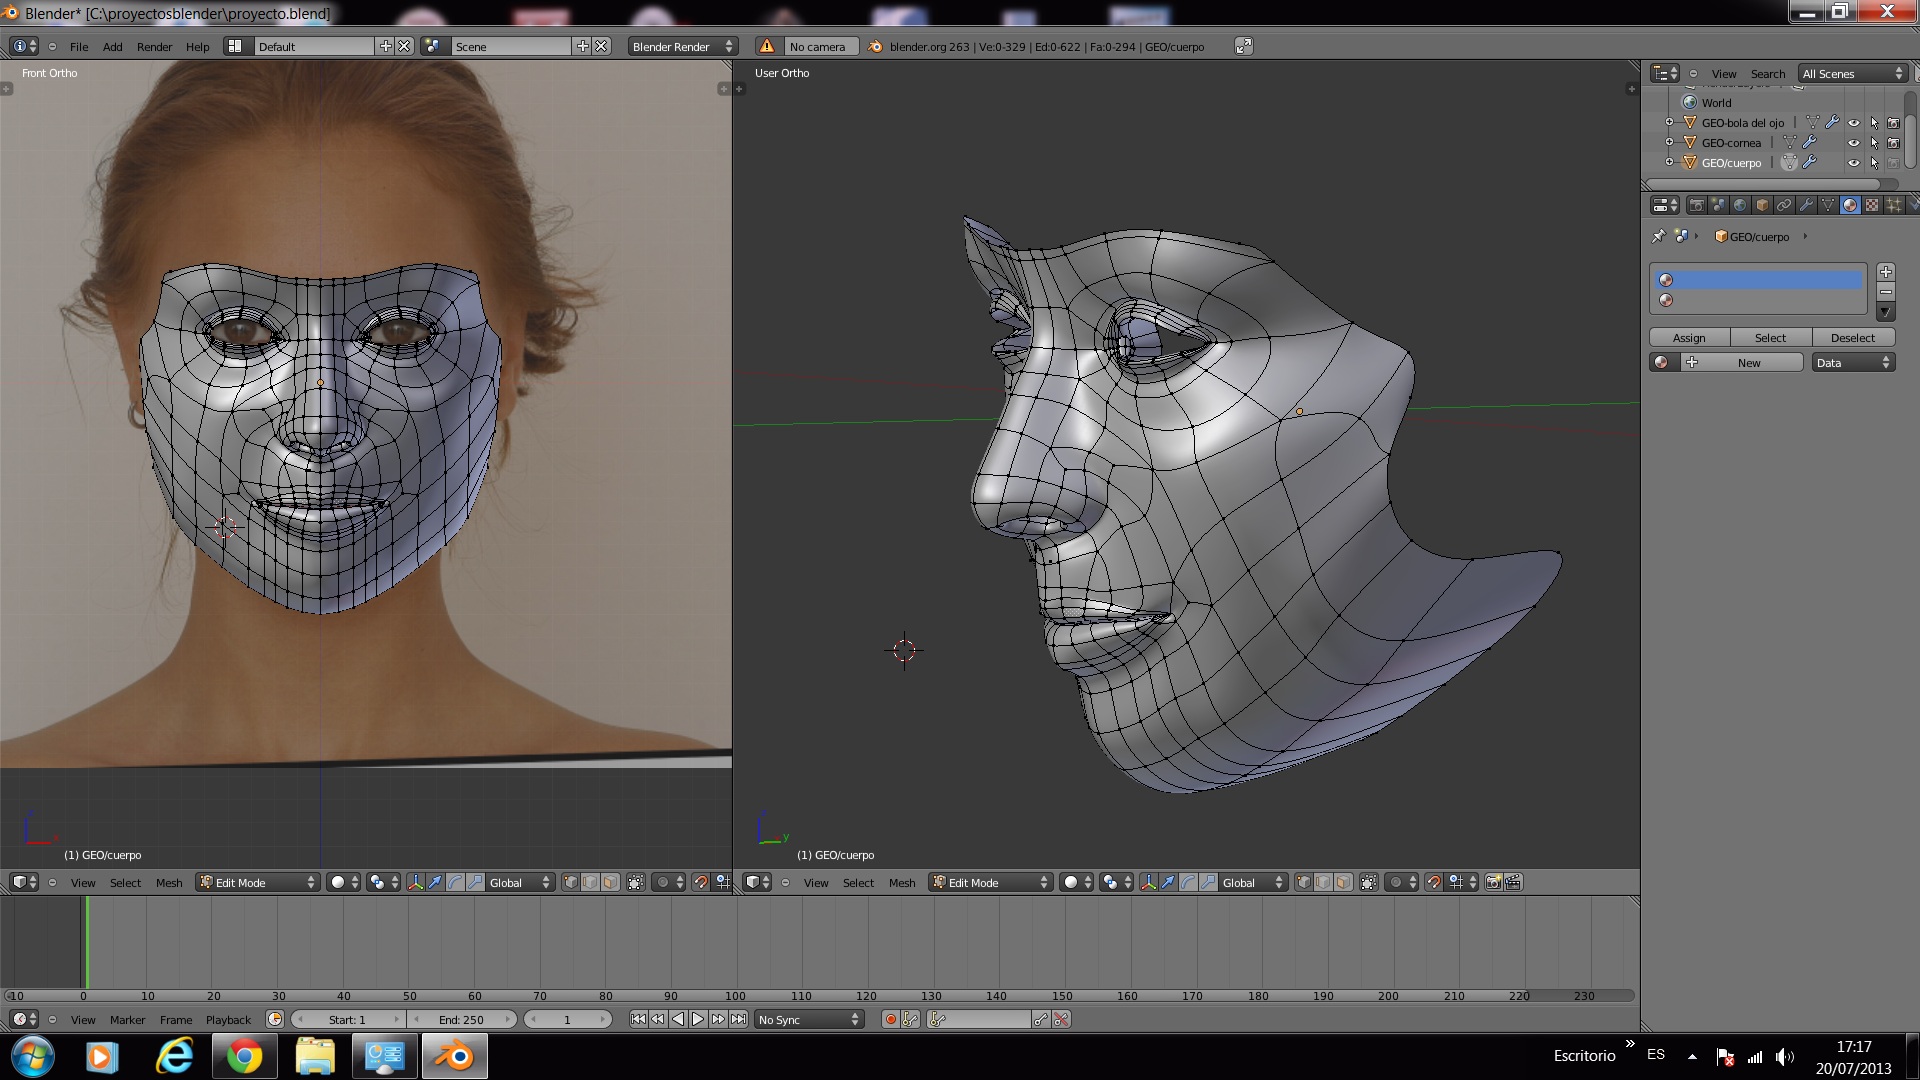Toggle limit selection to visible in right viewport

click(x=1369, y=882)
